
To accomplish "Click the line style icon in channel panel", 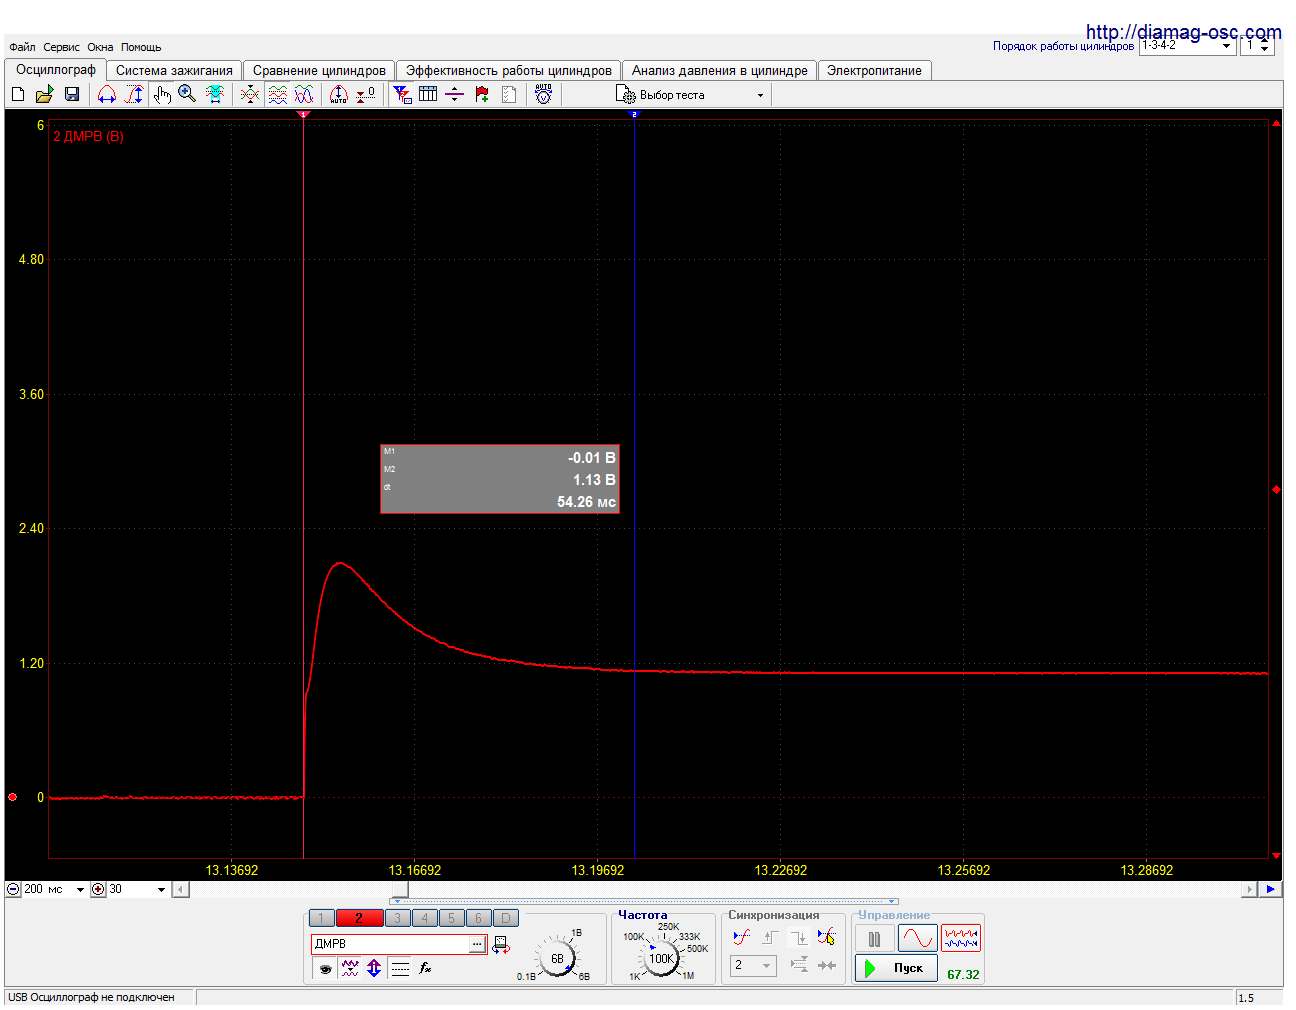I will 400,968.
